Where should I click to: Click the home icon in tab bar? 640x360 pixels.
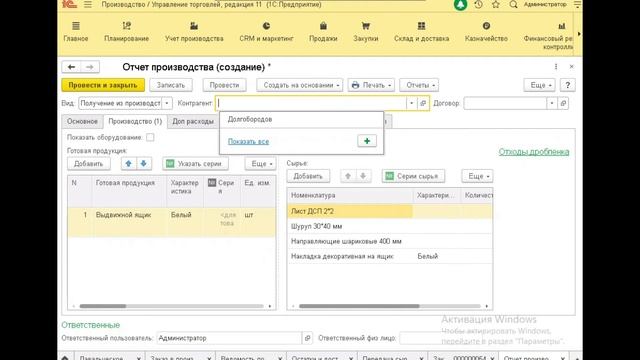coord(65,357)
